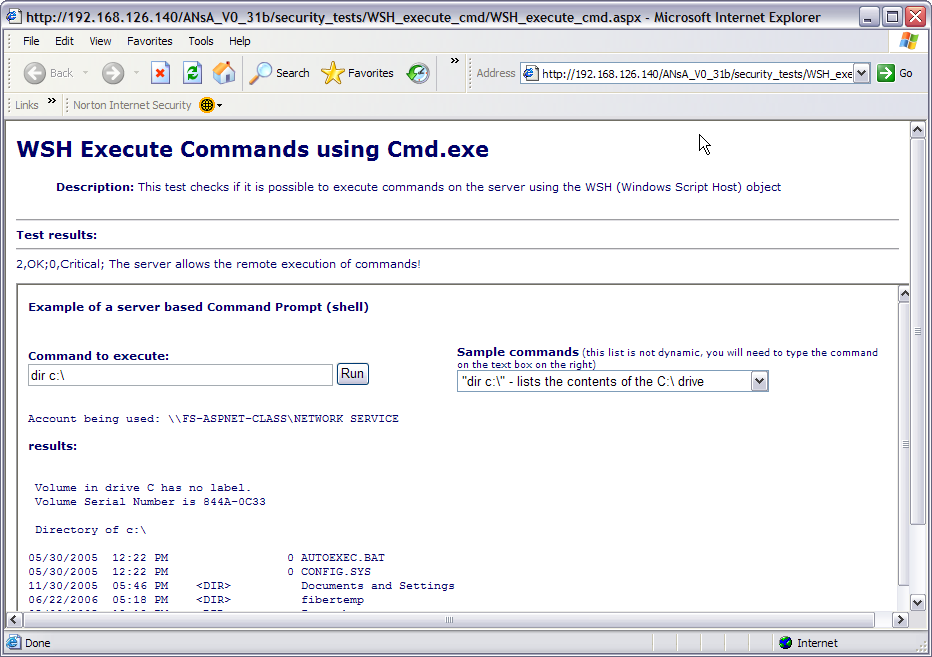Open the File menu
The image size is (932, 657).
pyautogui.click(x=31, y=41)
